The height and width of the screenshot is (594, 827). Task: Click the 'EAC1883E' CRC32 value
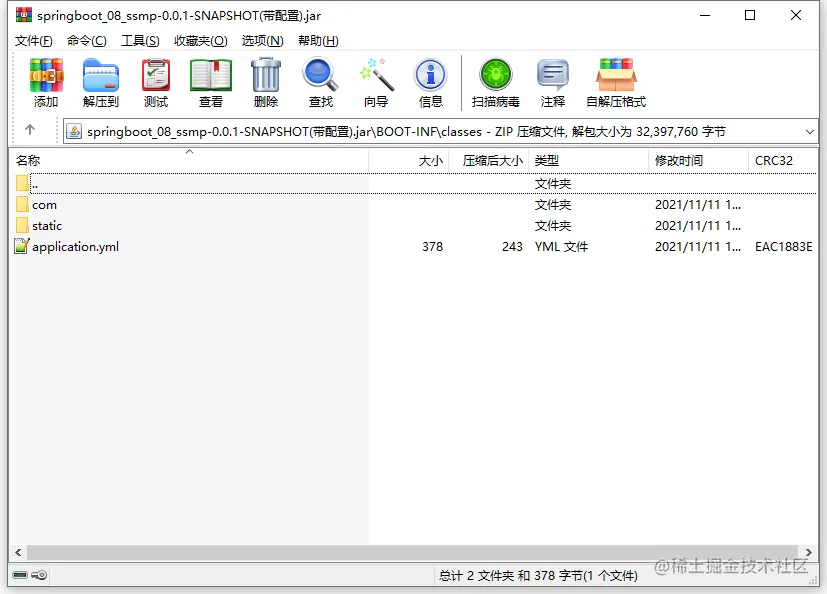point(783,246)
